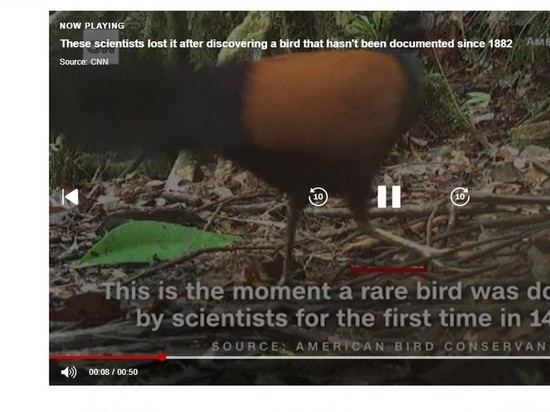Click the played red portion of the timeline
Viewport: 550px width, 412px height.
(103, 357)
